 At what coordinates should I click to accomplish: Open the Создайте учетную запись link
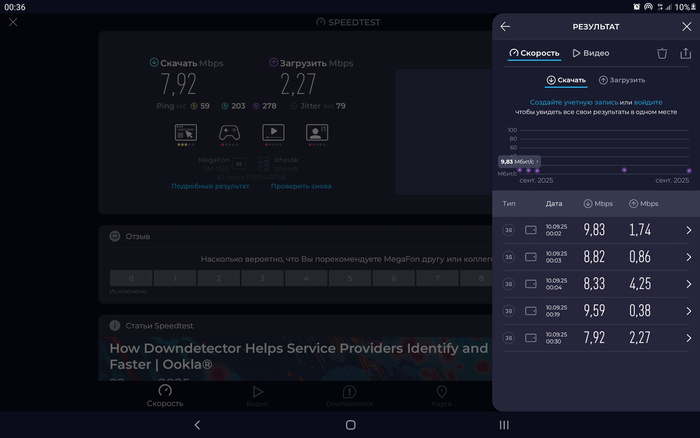pos(573,103)
